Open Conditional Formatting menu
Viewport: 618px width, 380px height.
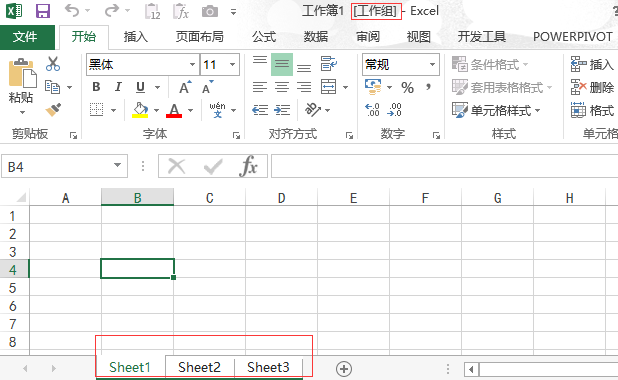tap(490, 64)
